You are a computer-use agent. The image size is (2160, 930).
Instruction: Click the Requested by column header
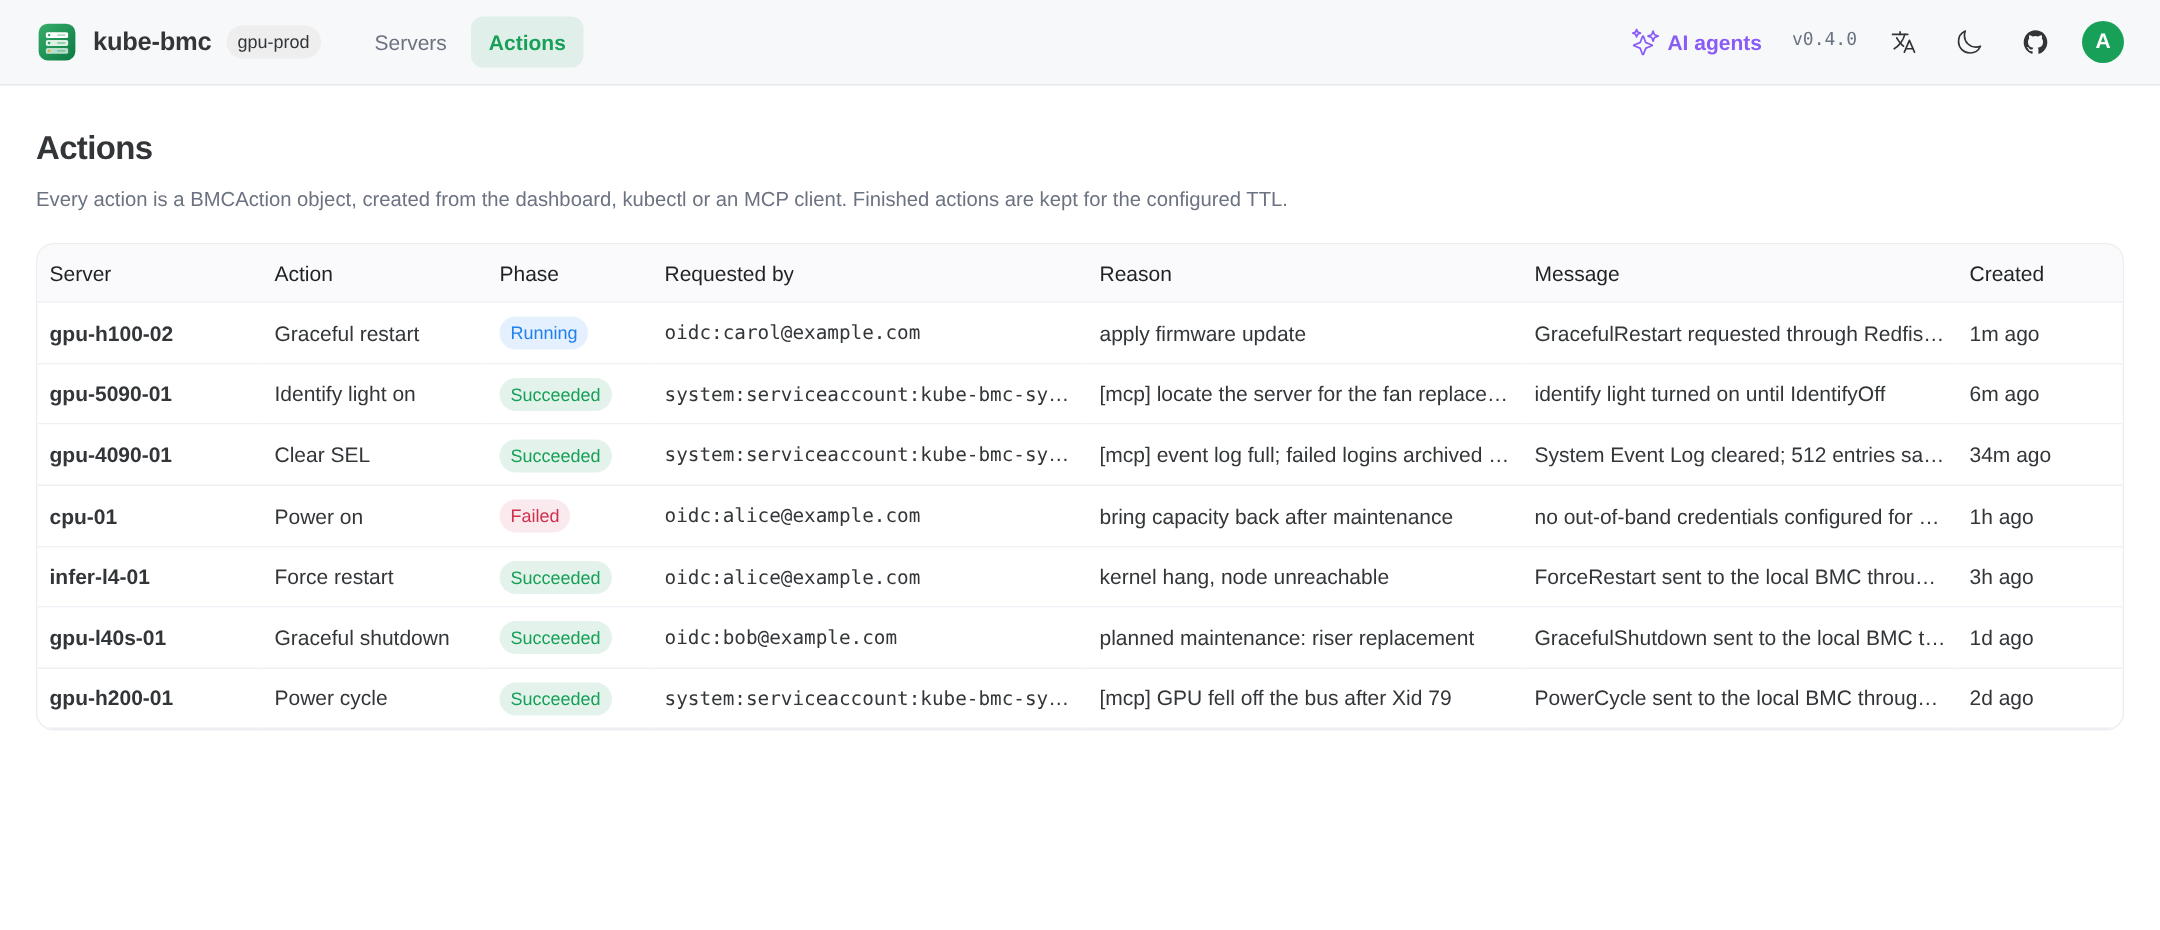pyautogui.click(x=729, y=274)
